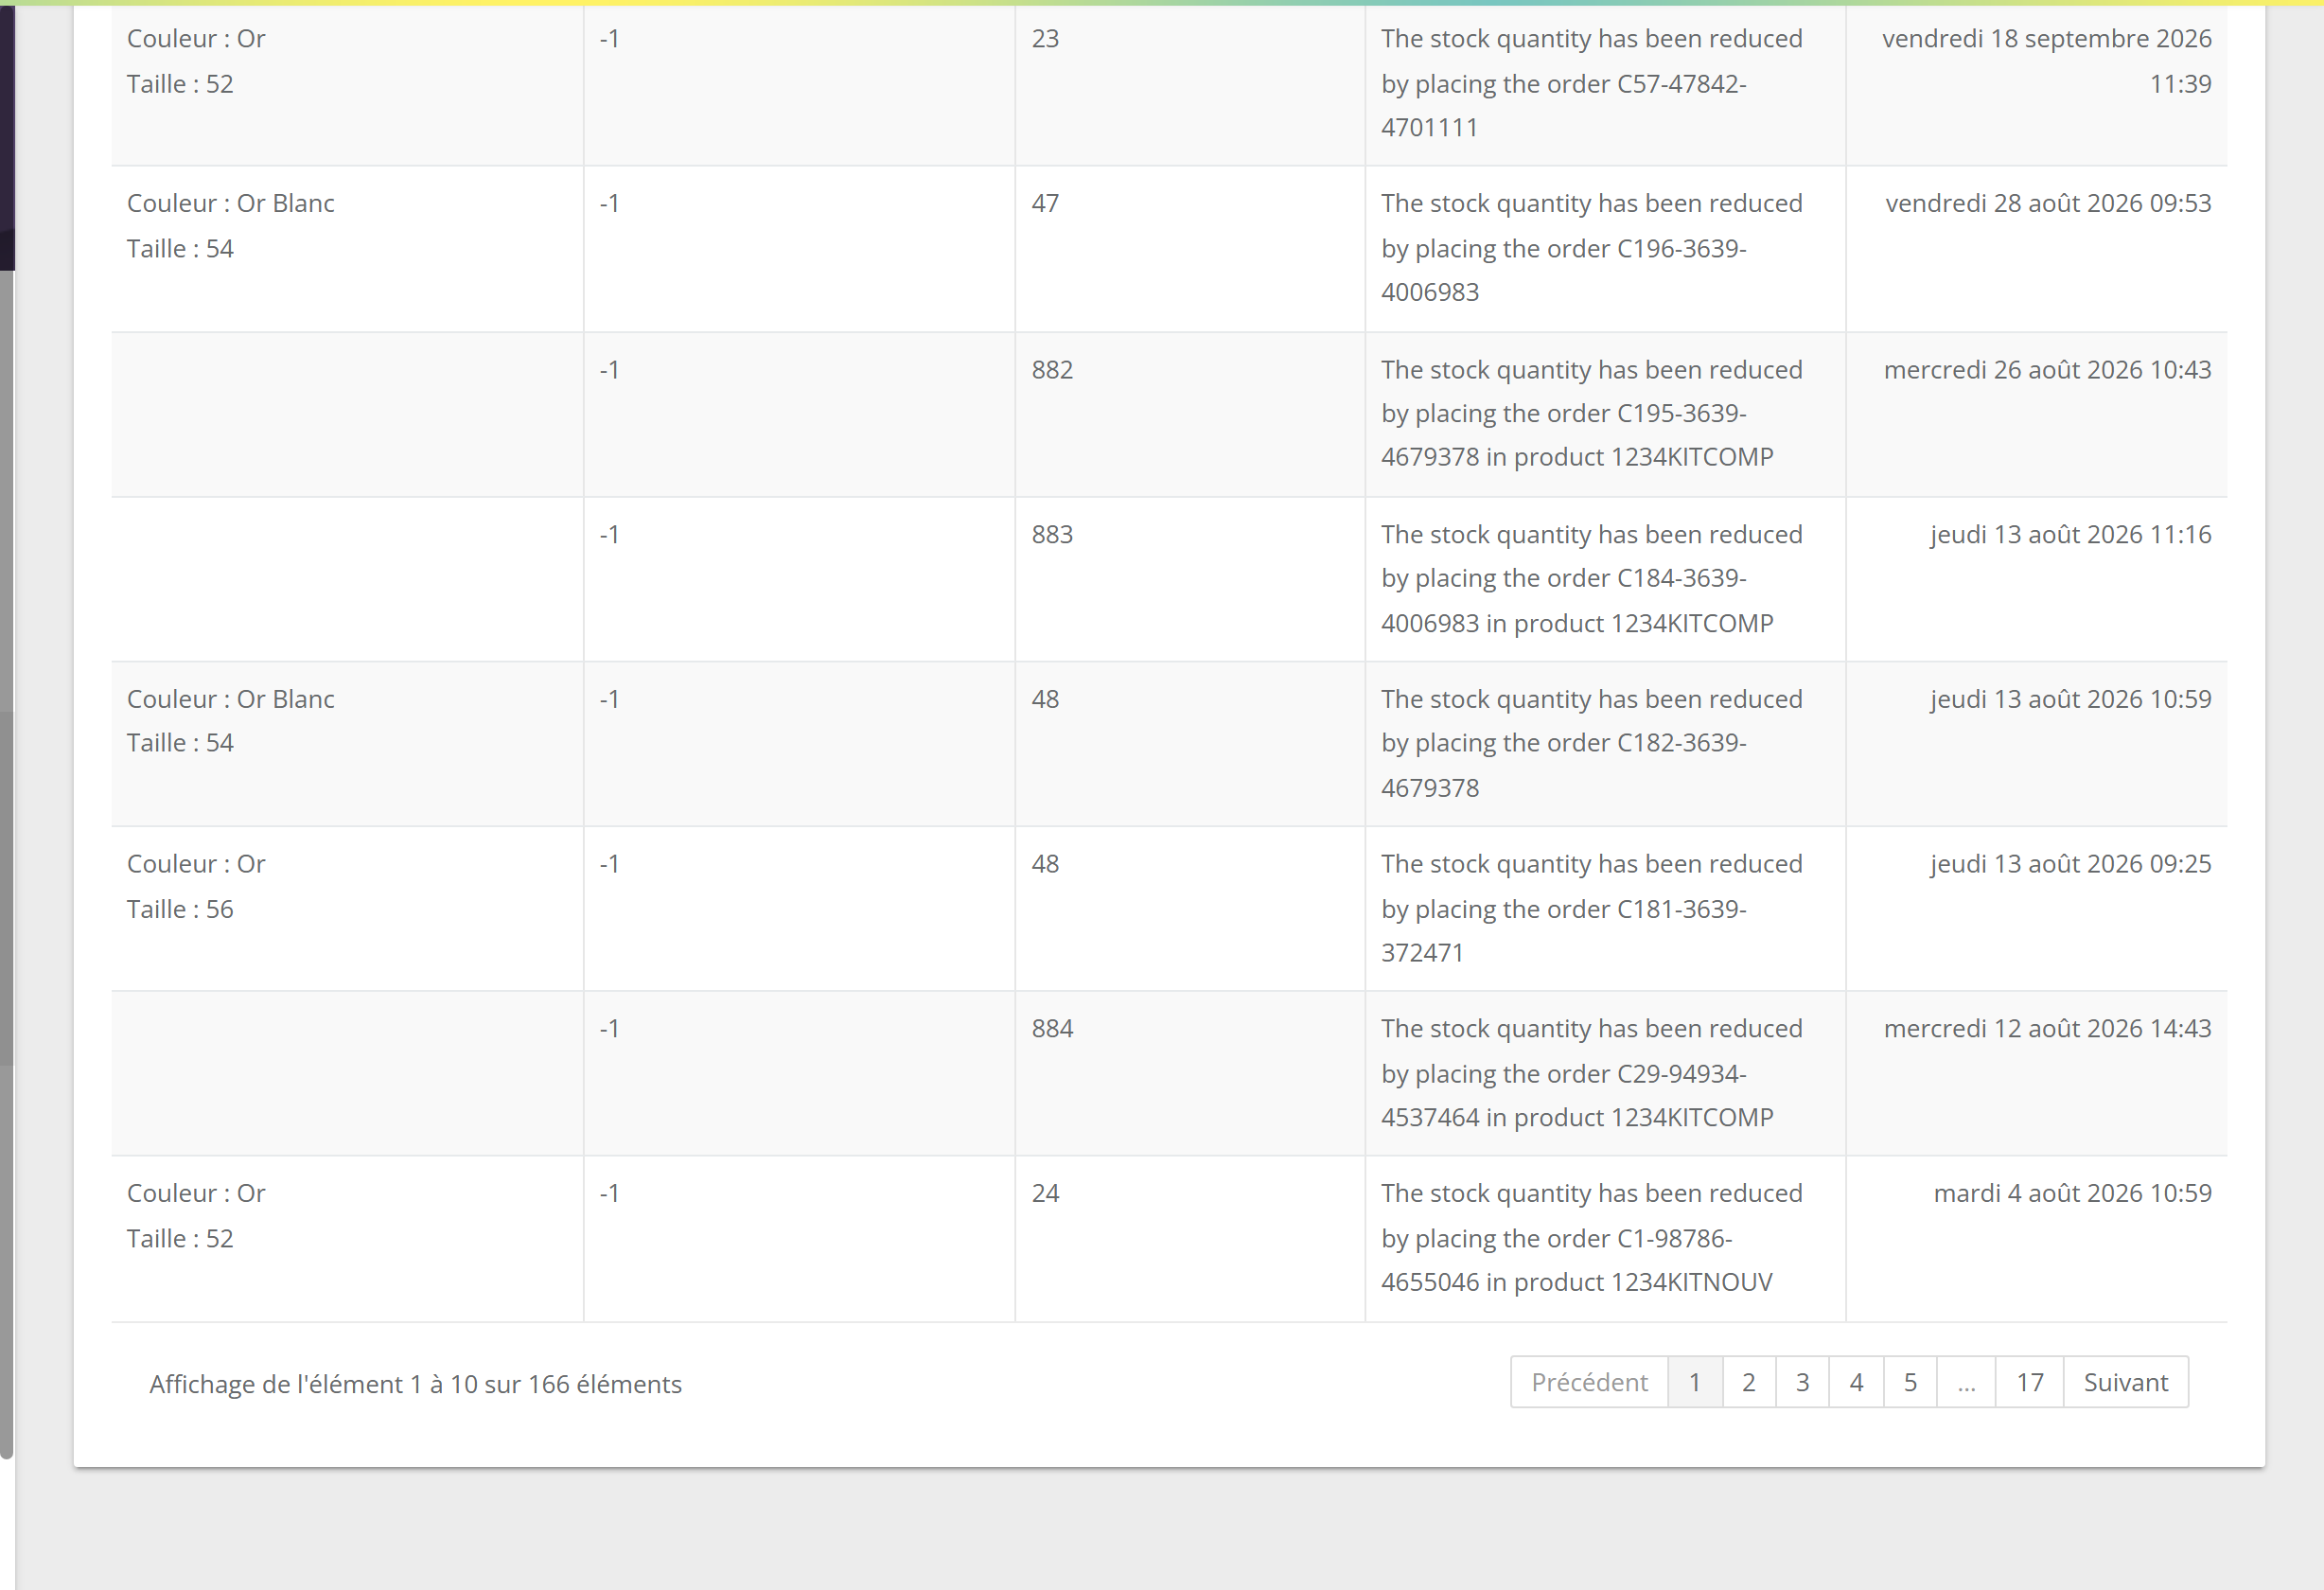Click the order C196-3639-4006983 description
The image size is (2324, 1590).
(1591, 248)
